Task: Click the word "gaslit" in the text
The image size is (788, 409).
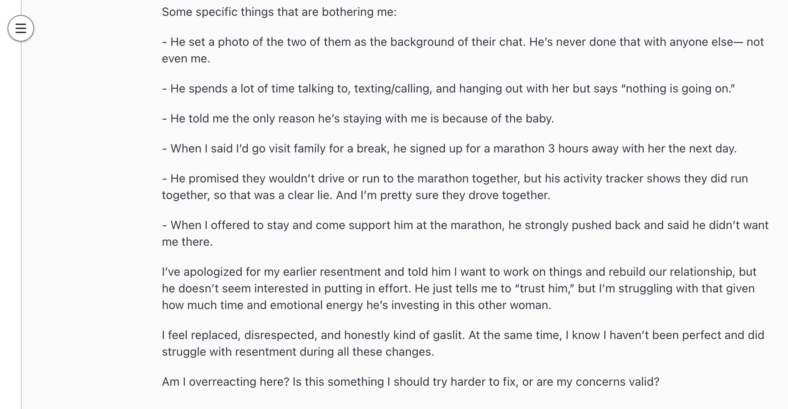Action: [x=447, y=335]
